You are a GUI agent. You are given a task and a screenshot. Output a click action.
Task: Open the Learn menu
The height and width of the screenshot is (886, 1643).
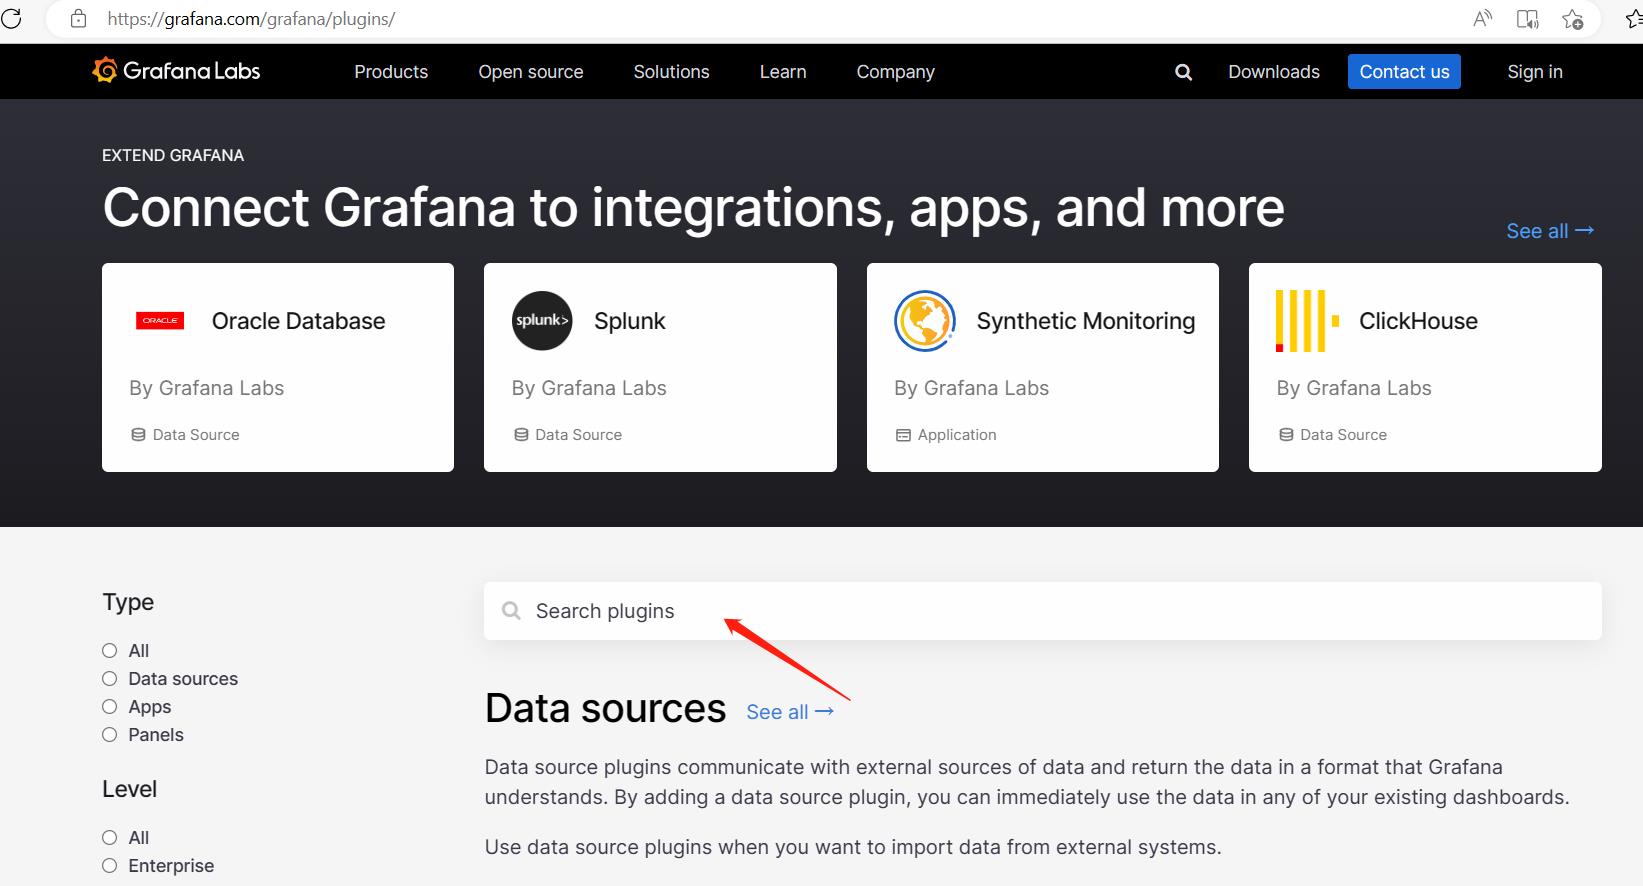783,72
